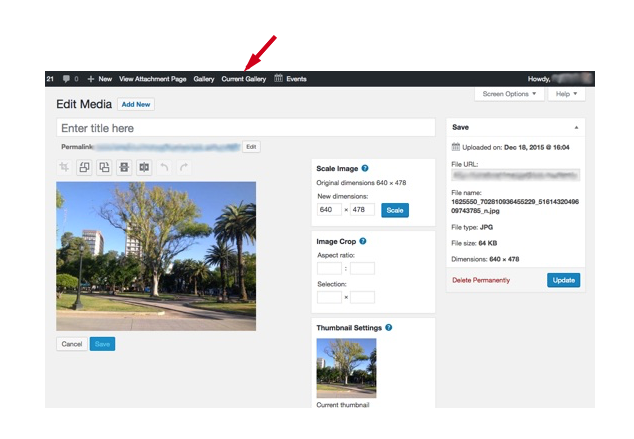Click first Aspect ratio field
This screenshot has width=634, height=439.
(329, 268)
